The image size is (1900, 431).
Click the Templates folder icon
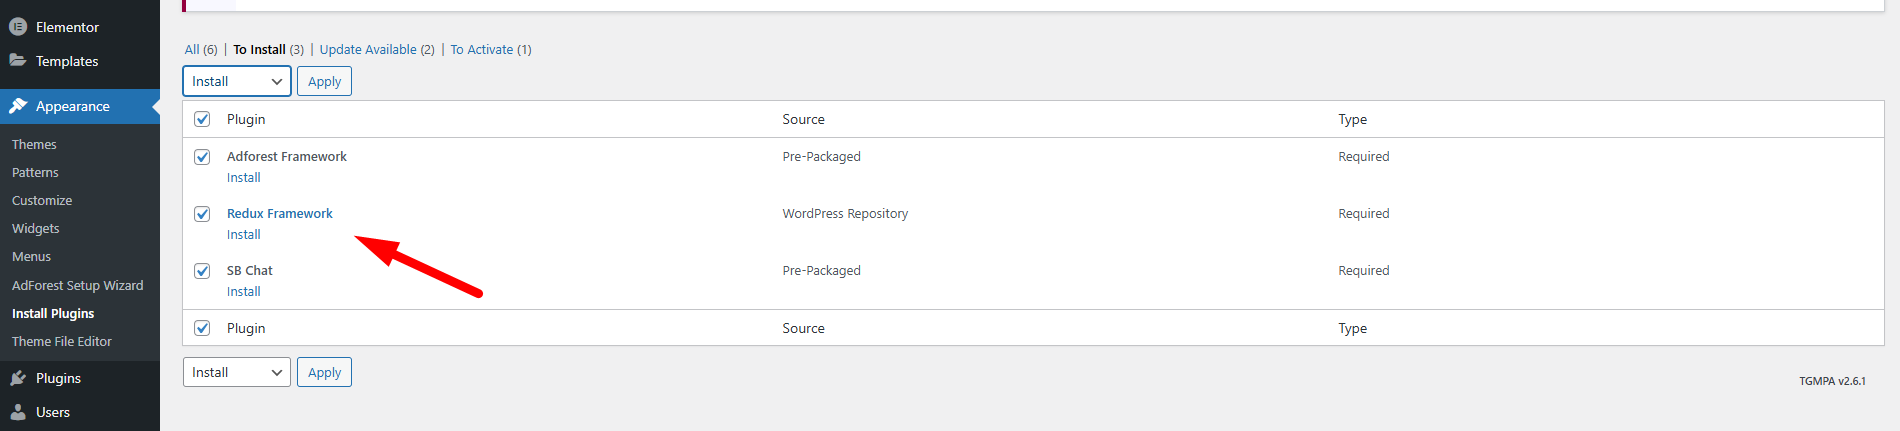pyautogui.click(x=18, y=60)
